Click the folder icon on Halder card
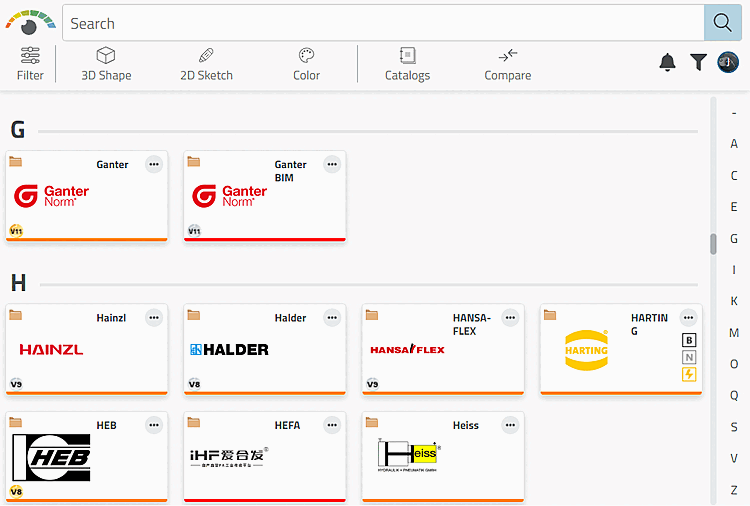 [x=194, y=315]
